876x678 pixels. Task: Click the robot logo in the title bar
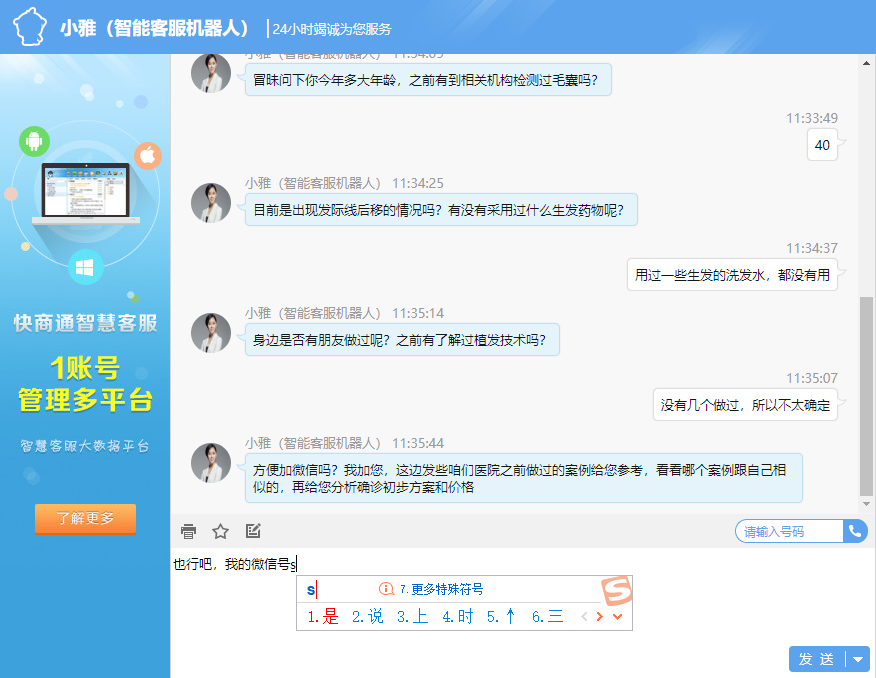coord(29,24)
